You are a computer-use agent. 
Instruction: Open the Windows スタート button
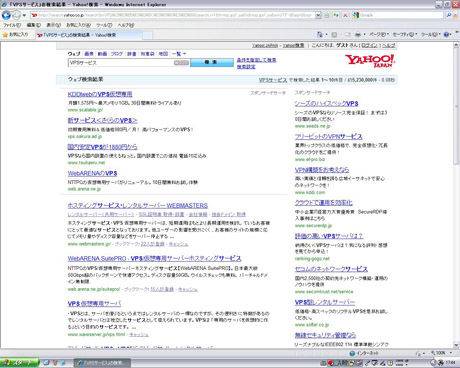click(19, 363)
